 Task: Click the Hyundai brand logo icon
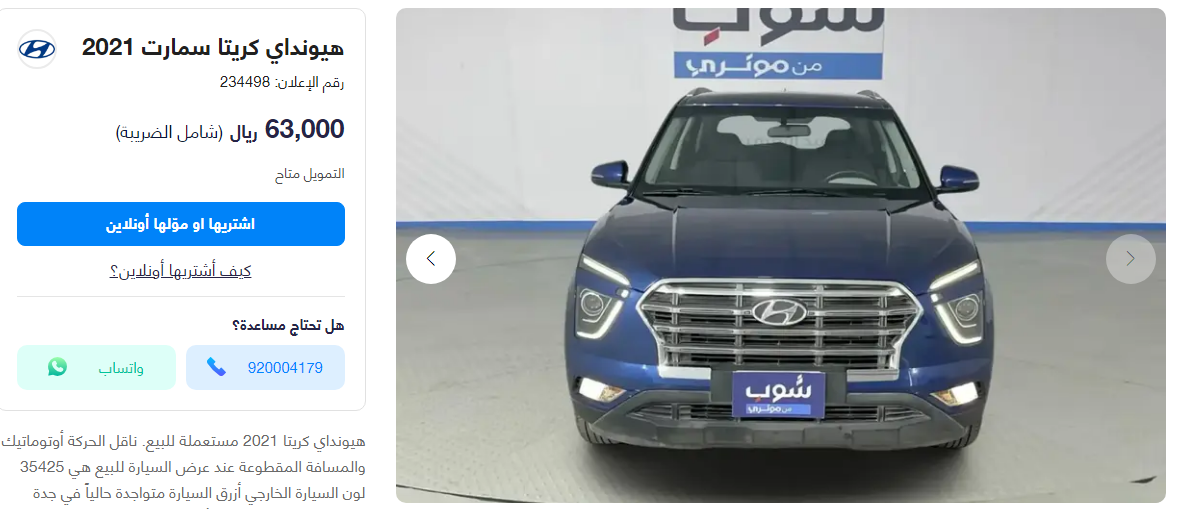click(37, 49)
